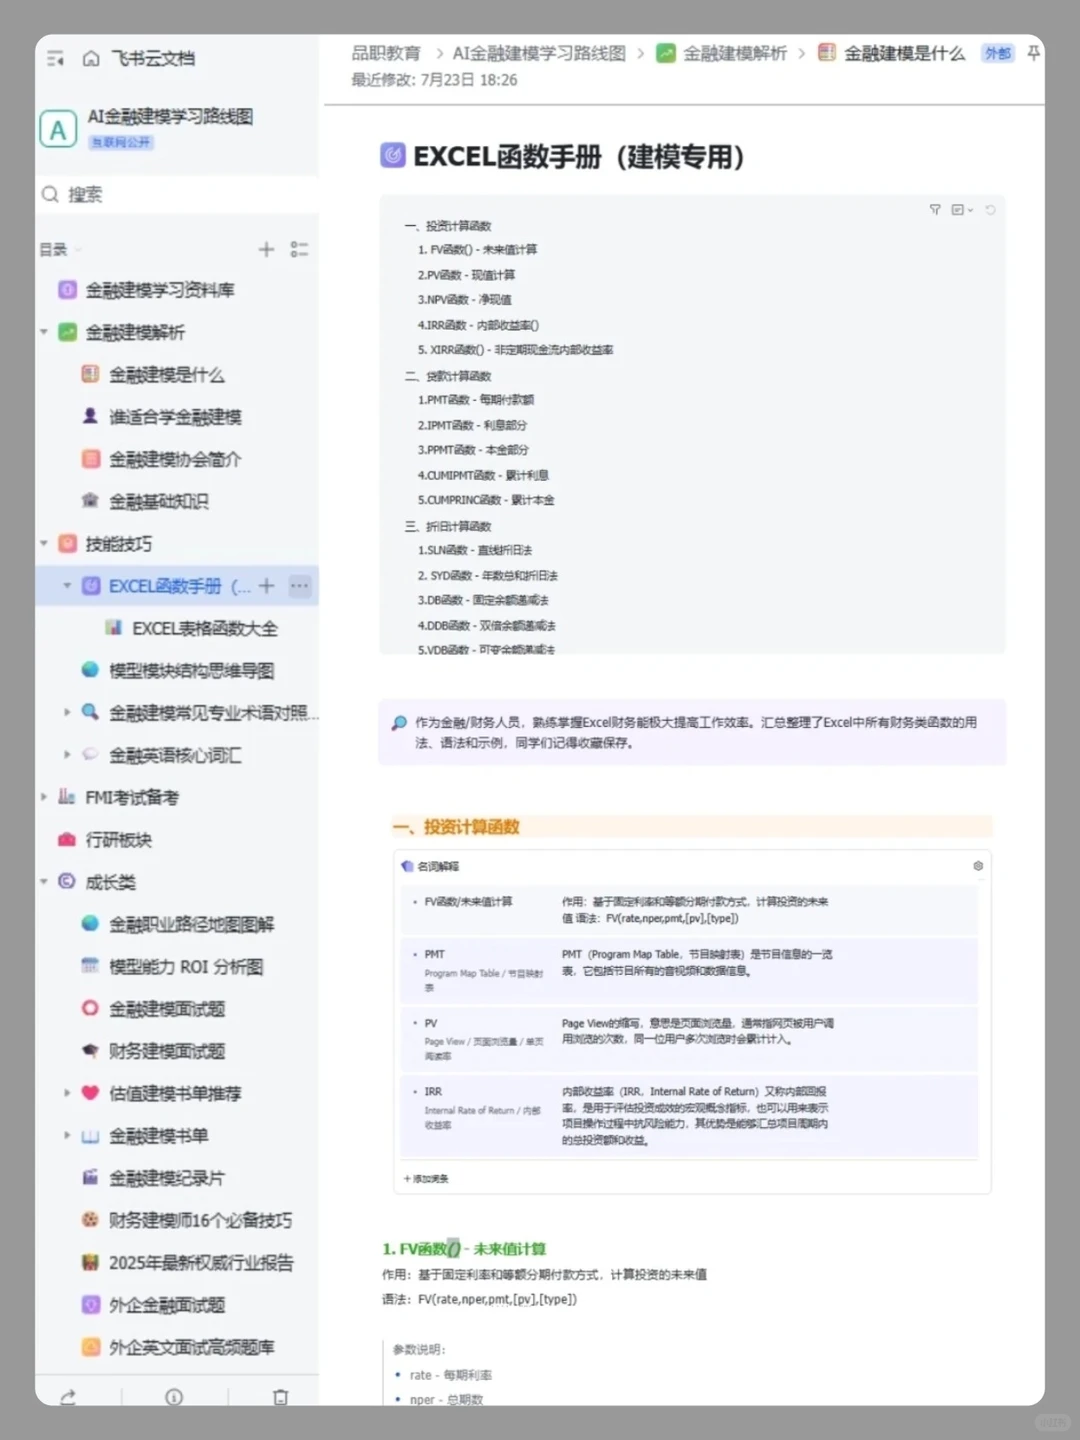
Task: Open the 目录 dropdown arrow
Action: click(x=78, y=250)
